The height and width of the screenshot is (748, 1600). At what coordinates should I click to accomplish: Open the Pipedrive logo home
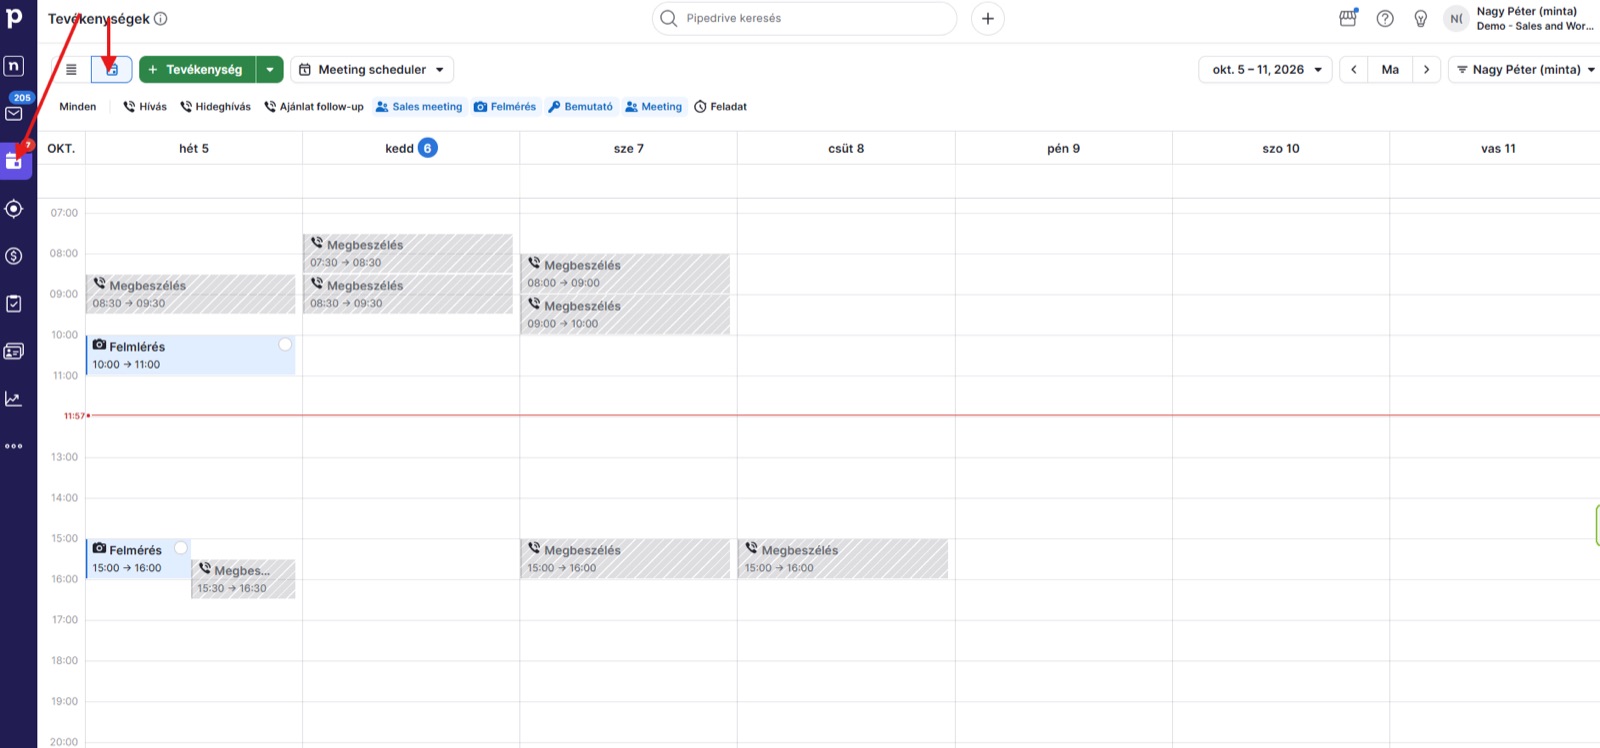tap(14, 18)
